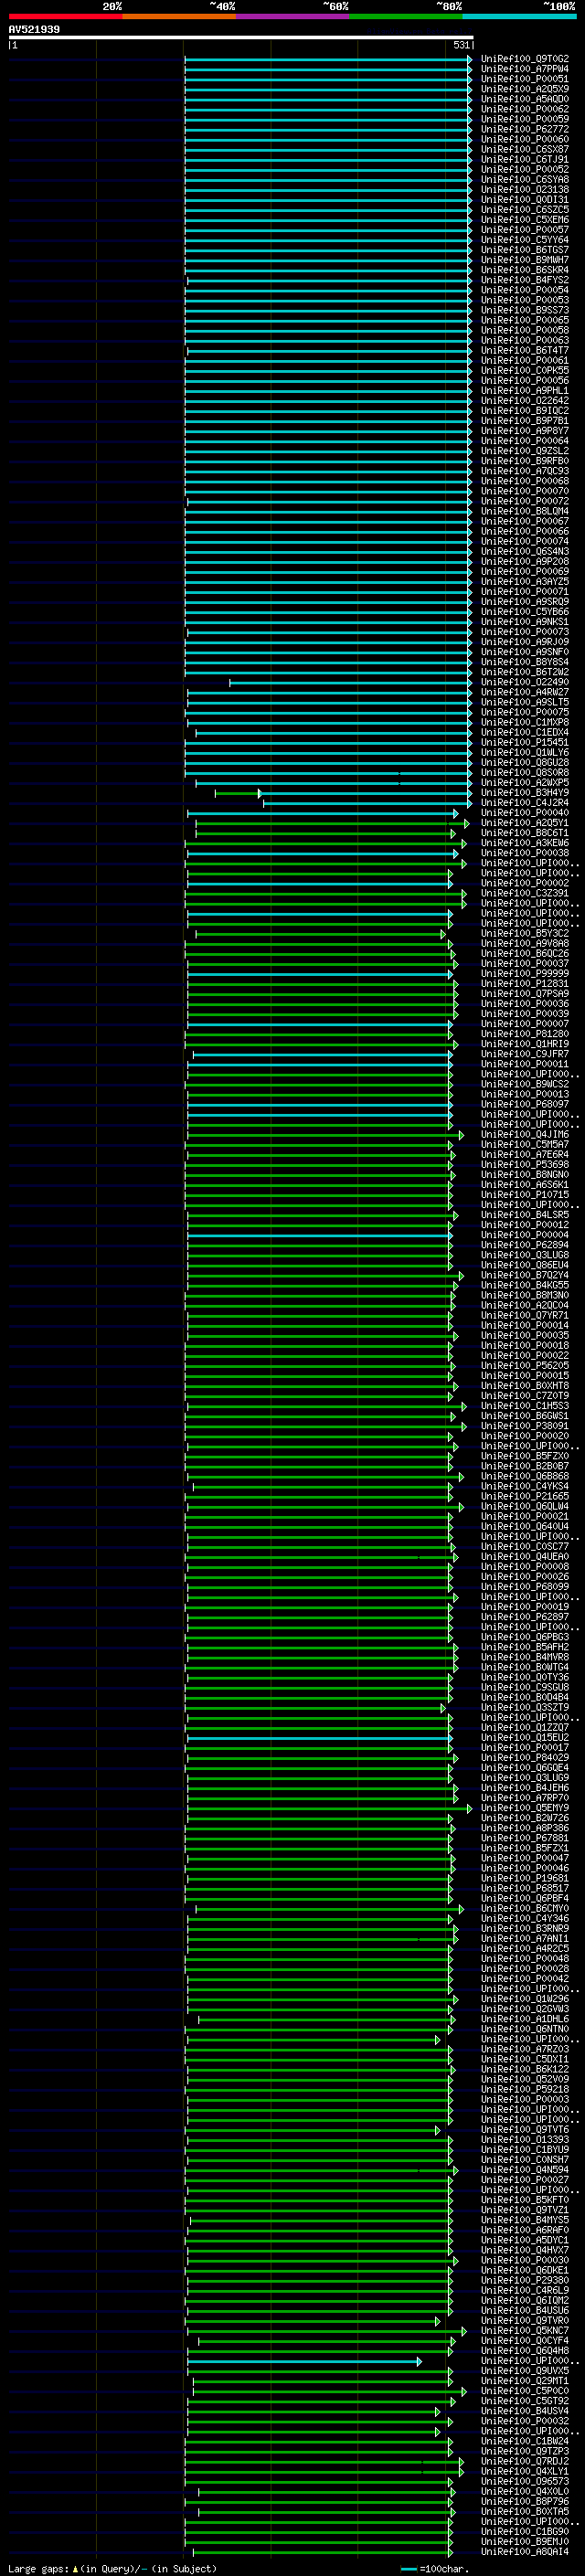Viewport: 585px width, 2576px height.
Task: Open hit UniRef100_P00051
Action: coord(525,79)
